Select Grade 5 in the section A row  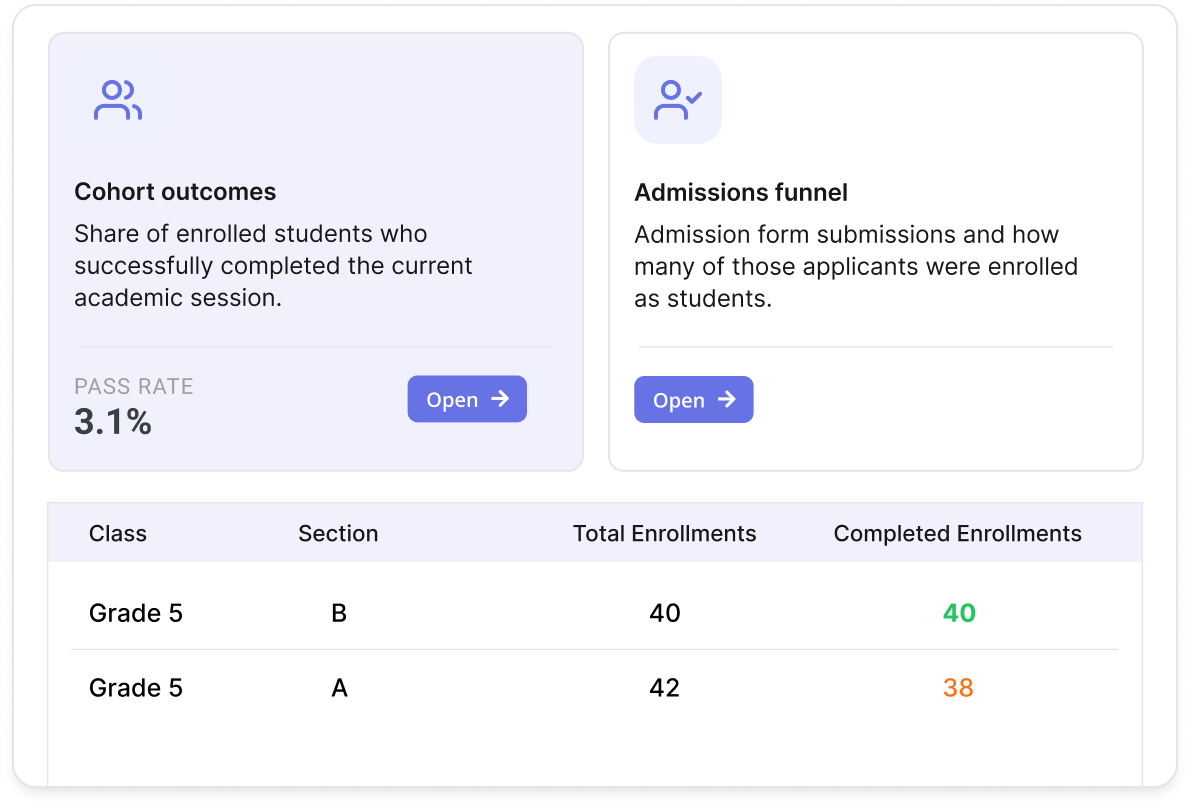[x=136, y=688]
